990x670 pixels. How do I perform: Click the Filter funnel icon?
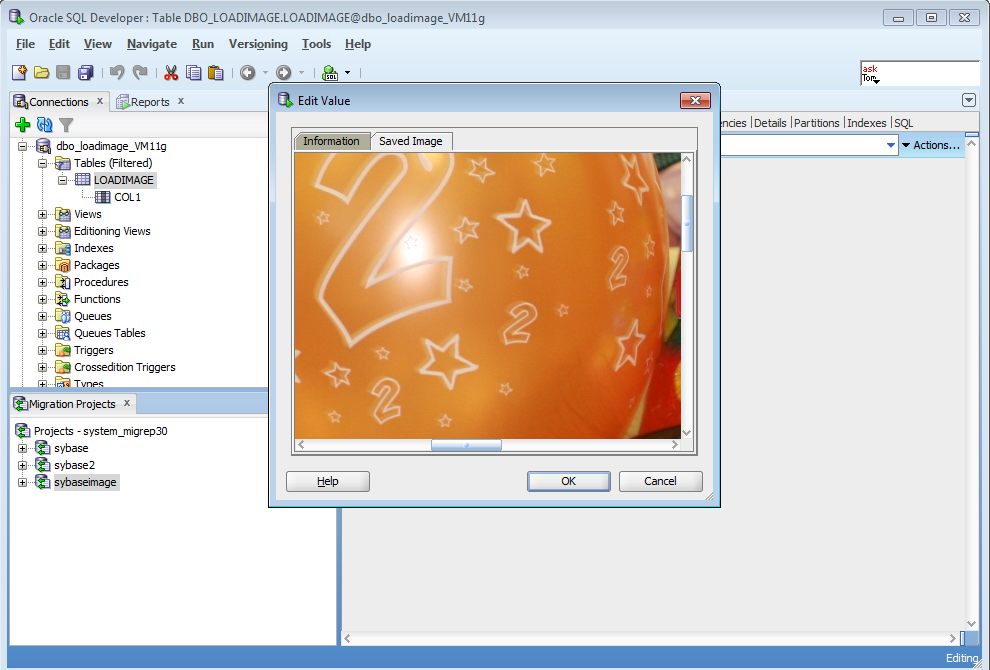click(66, 125)
